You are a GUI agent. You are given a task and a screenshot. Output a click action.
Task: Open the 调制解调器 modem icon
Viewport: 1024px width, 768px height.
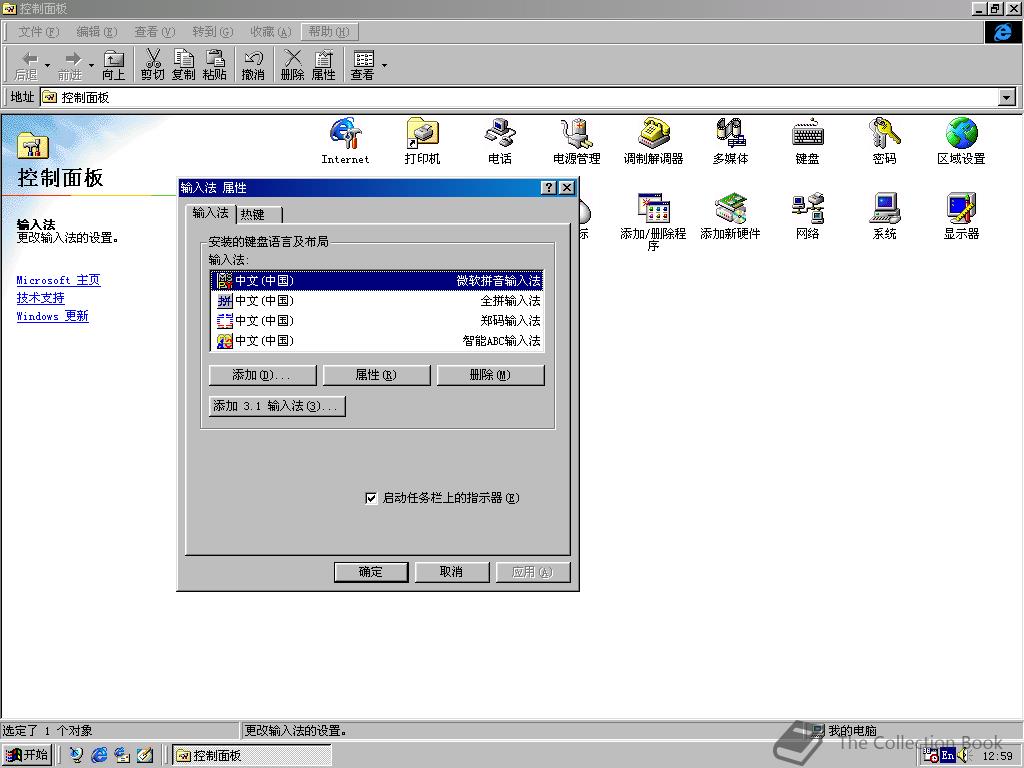(653, 140)
